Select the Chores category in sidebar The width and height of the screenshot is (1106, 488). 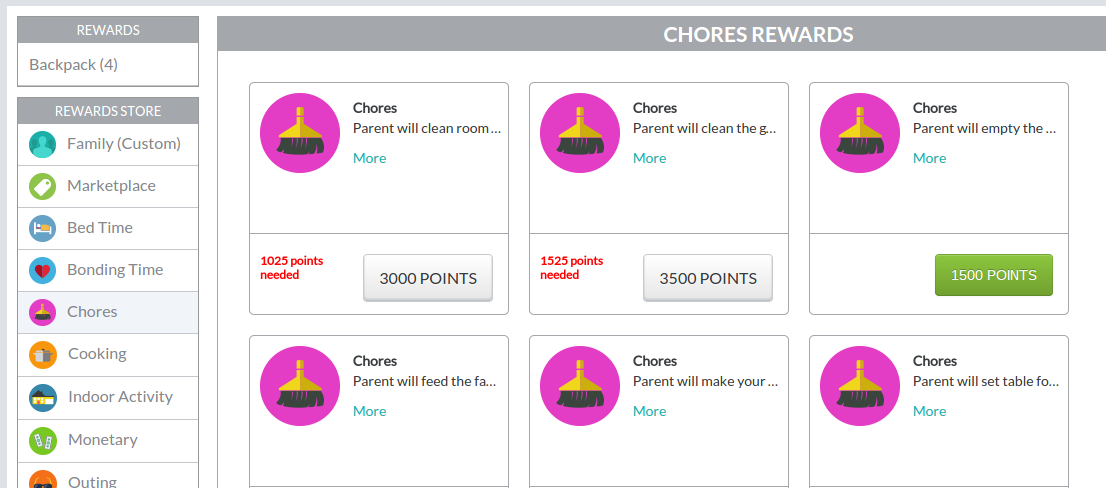pos(108,312)
